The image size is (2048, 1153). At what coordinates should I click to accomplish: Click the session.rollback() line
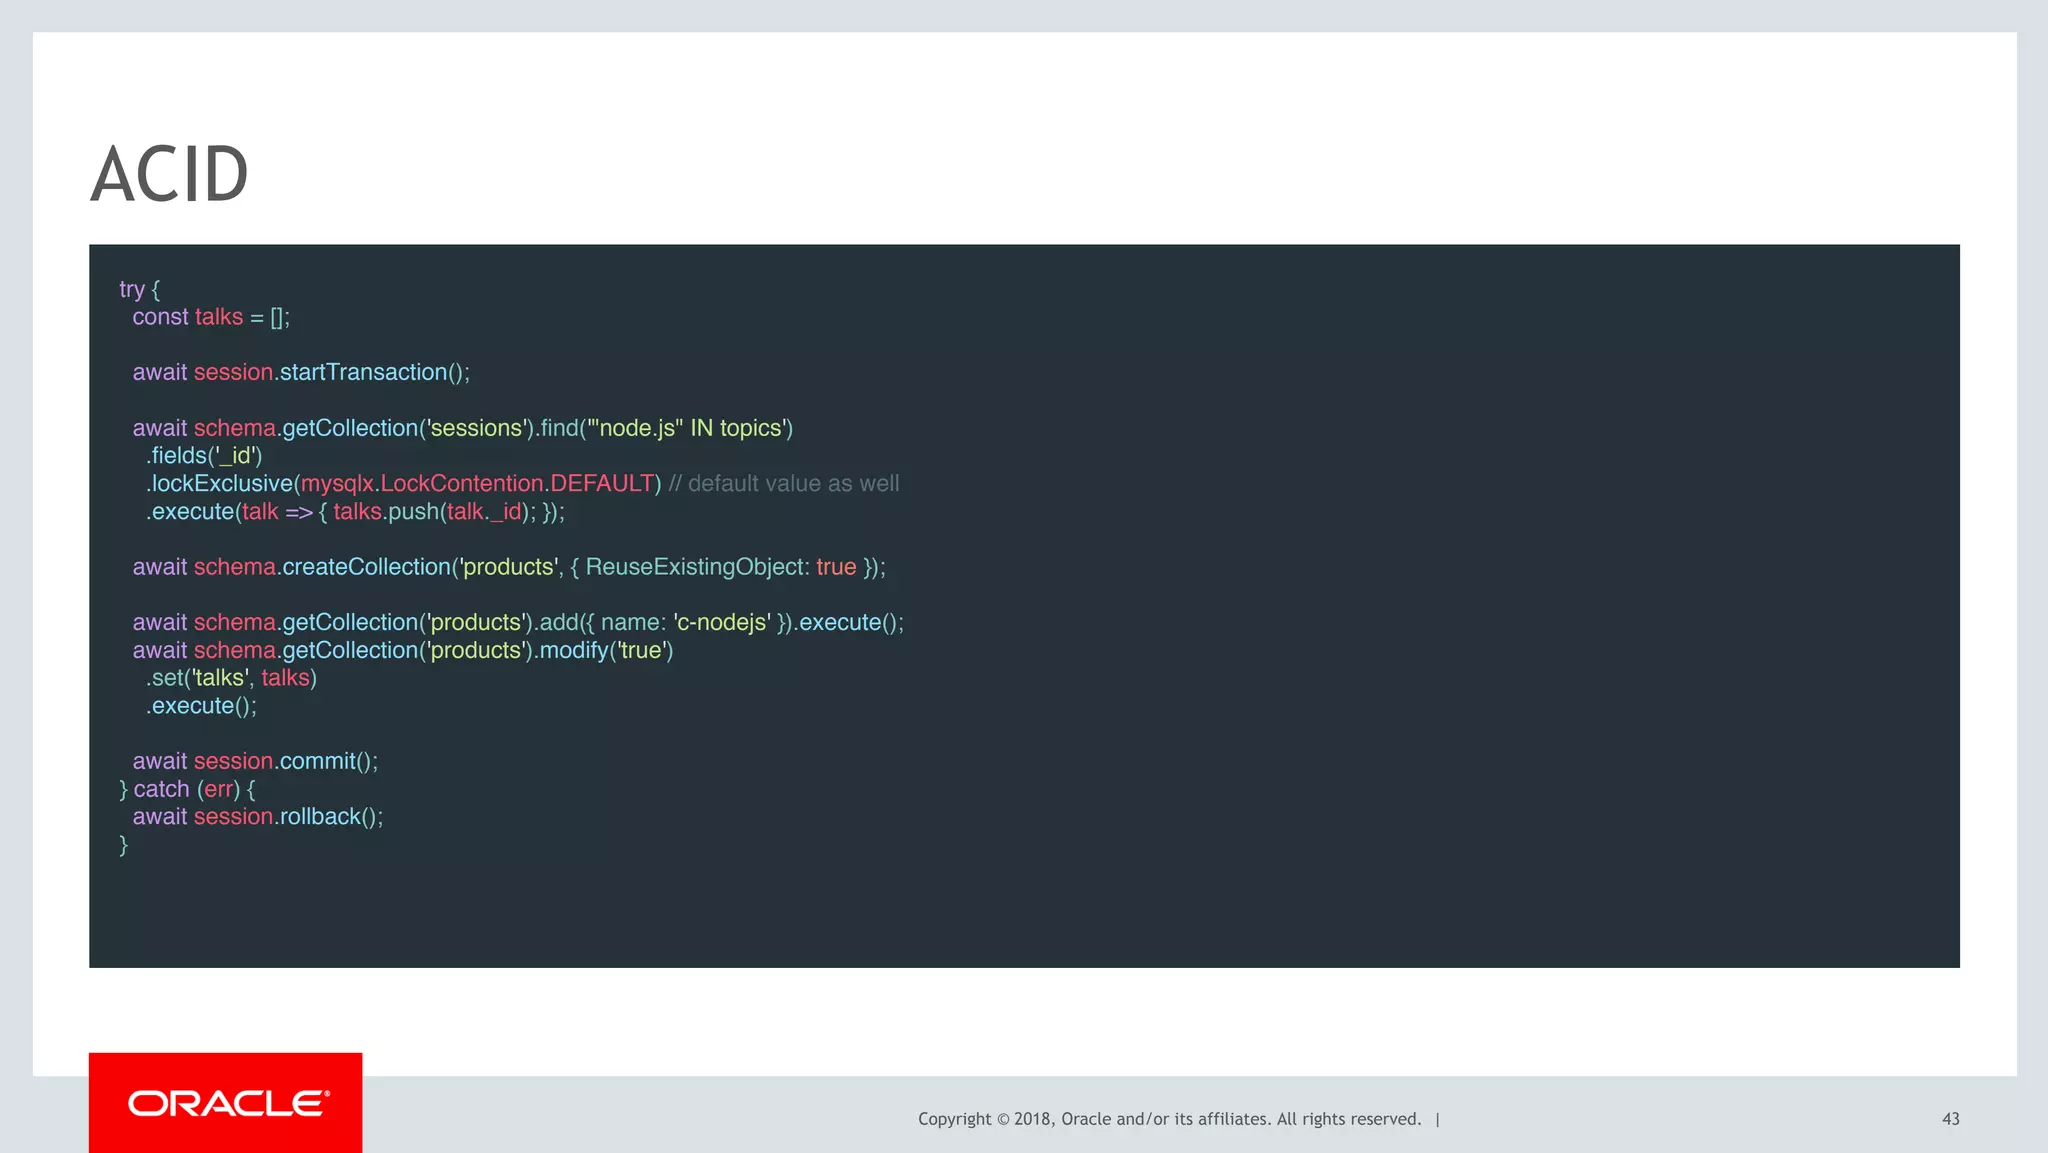[x=258, y=817]
